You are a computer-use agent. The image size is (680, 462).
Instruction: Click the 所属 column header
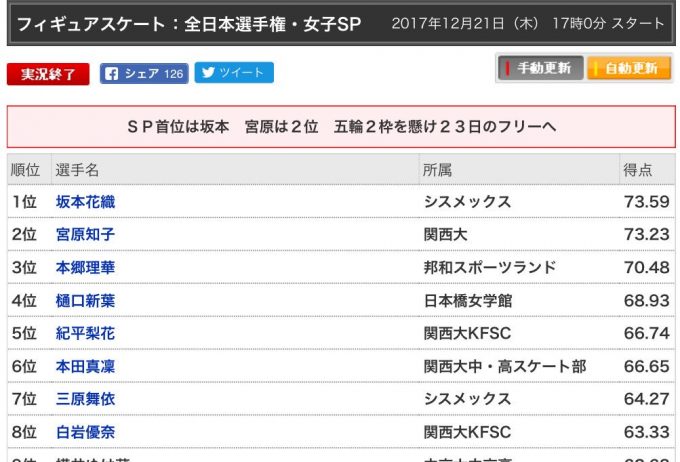[x=437, y=170]
